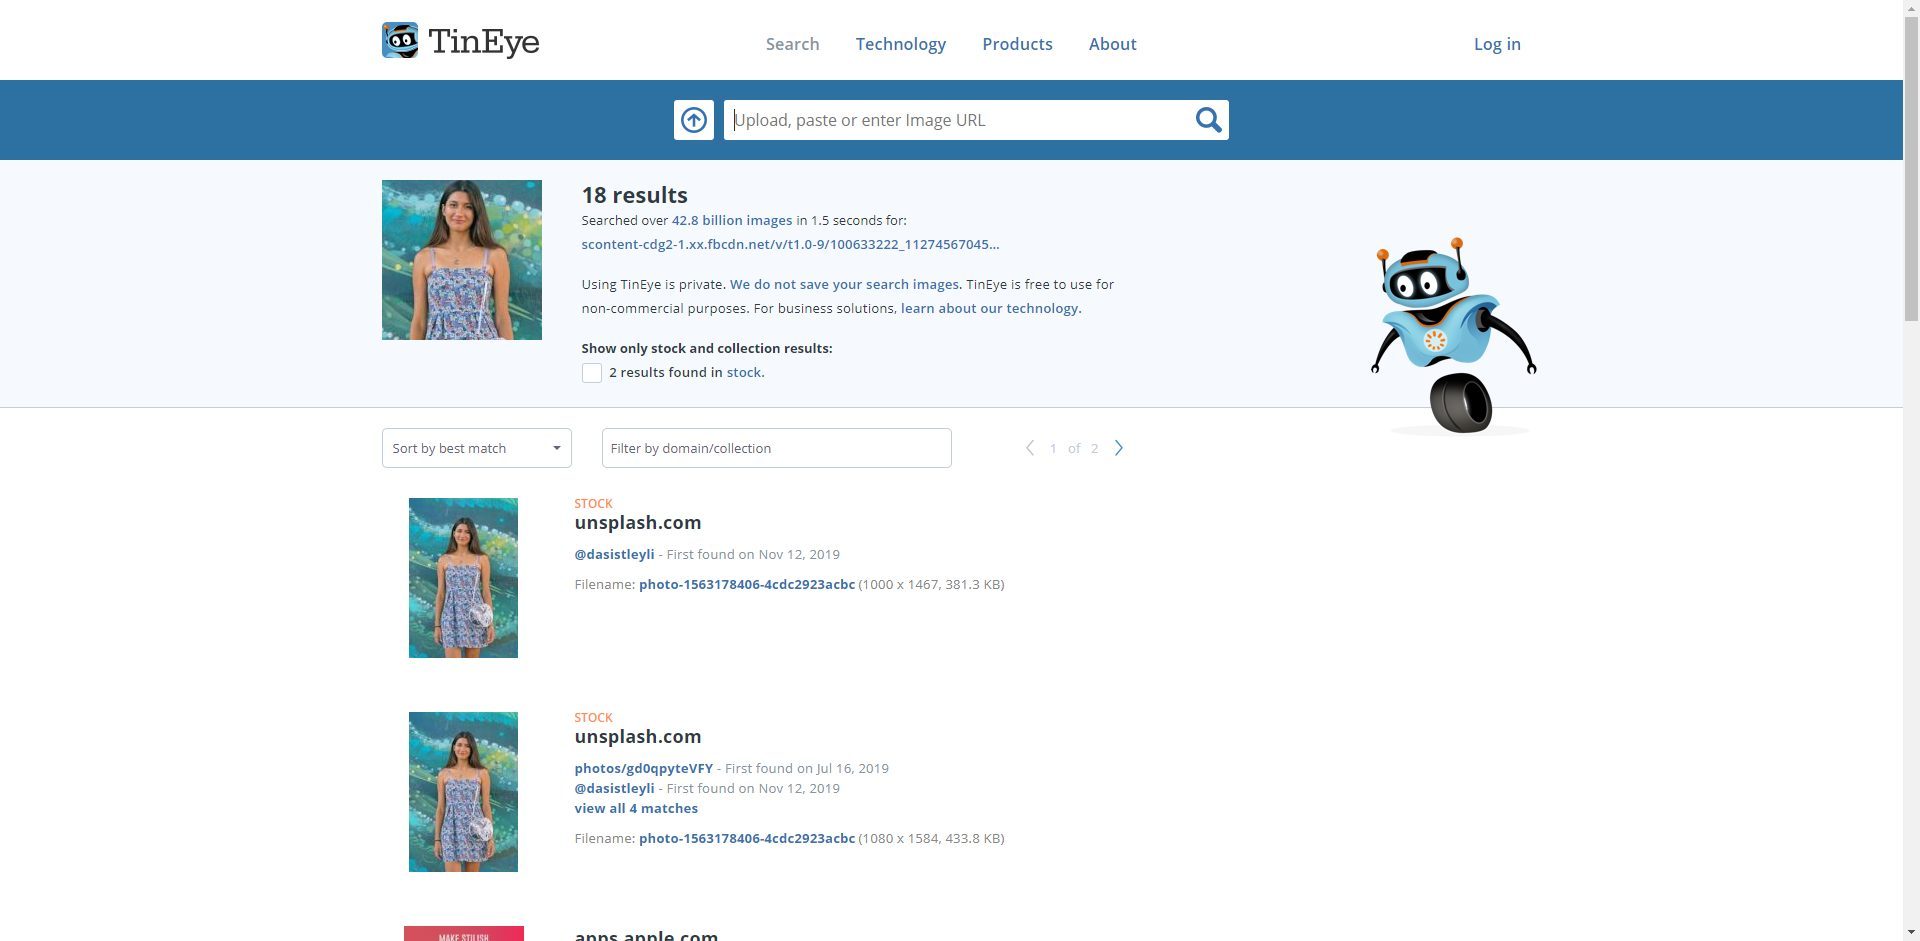This screenshot has width=1920, height=941.
Task: Open filename link with 1080 x 1584 size
Action: coord(746,838)
